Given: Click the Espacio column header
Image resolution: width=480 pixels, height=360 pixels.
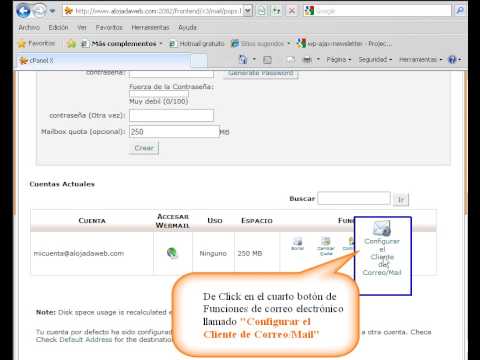Looking at the screenshot, I should (257, 220).
